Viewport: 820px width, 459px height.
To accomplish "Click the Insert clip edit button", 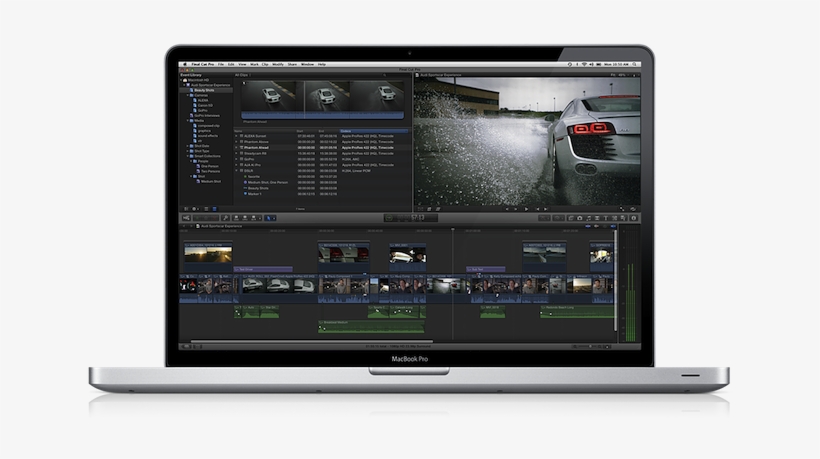I will pyautogui.click(x=245, y=218).
